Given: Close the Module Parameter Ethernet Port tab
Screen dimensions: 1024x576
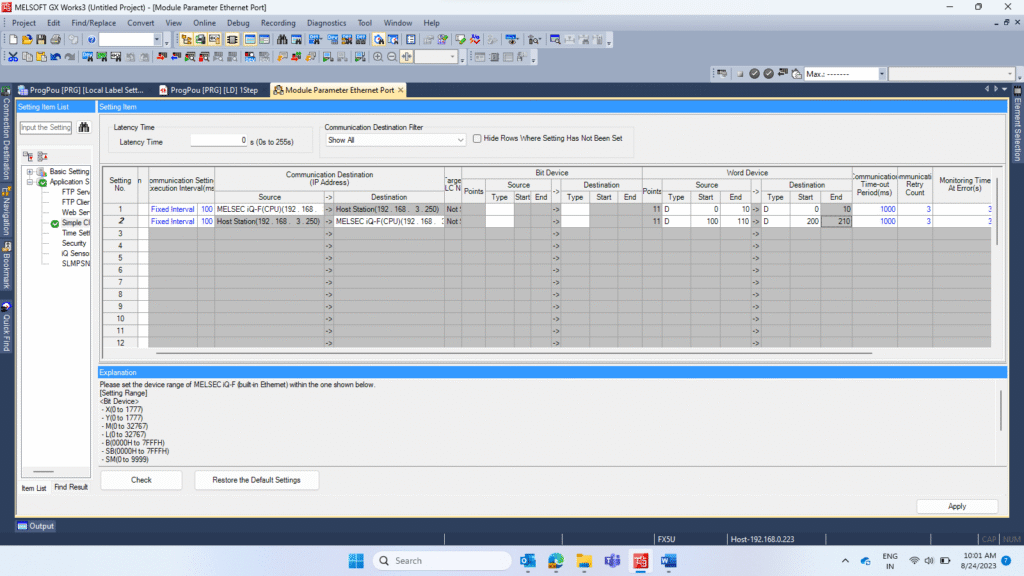Looking at the screenshot, I should tap(400, 90).
